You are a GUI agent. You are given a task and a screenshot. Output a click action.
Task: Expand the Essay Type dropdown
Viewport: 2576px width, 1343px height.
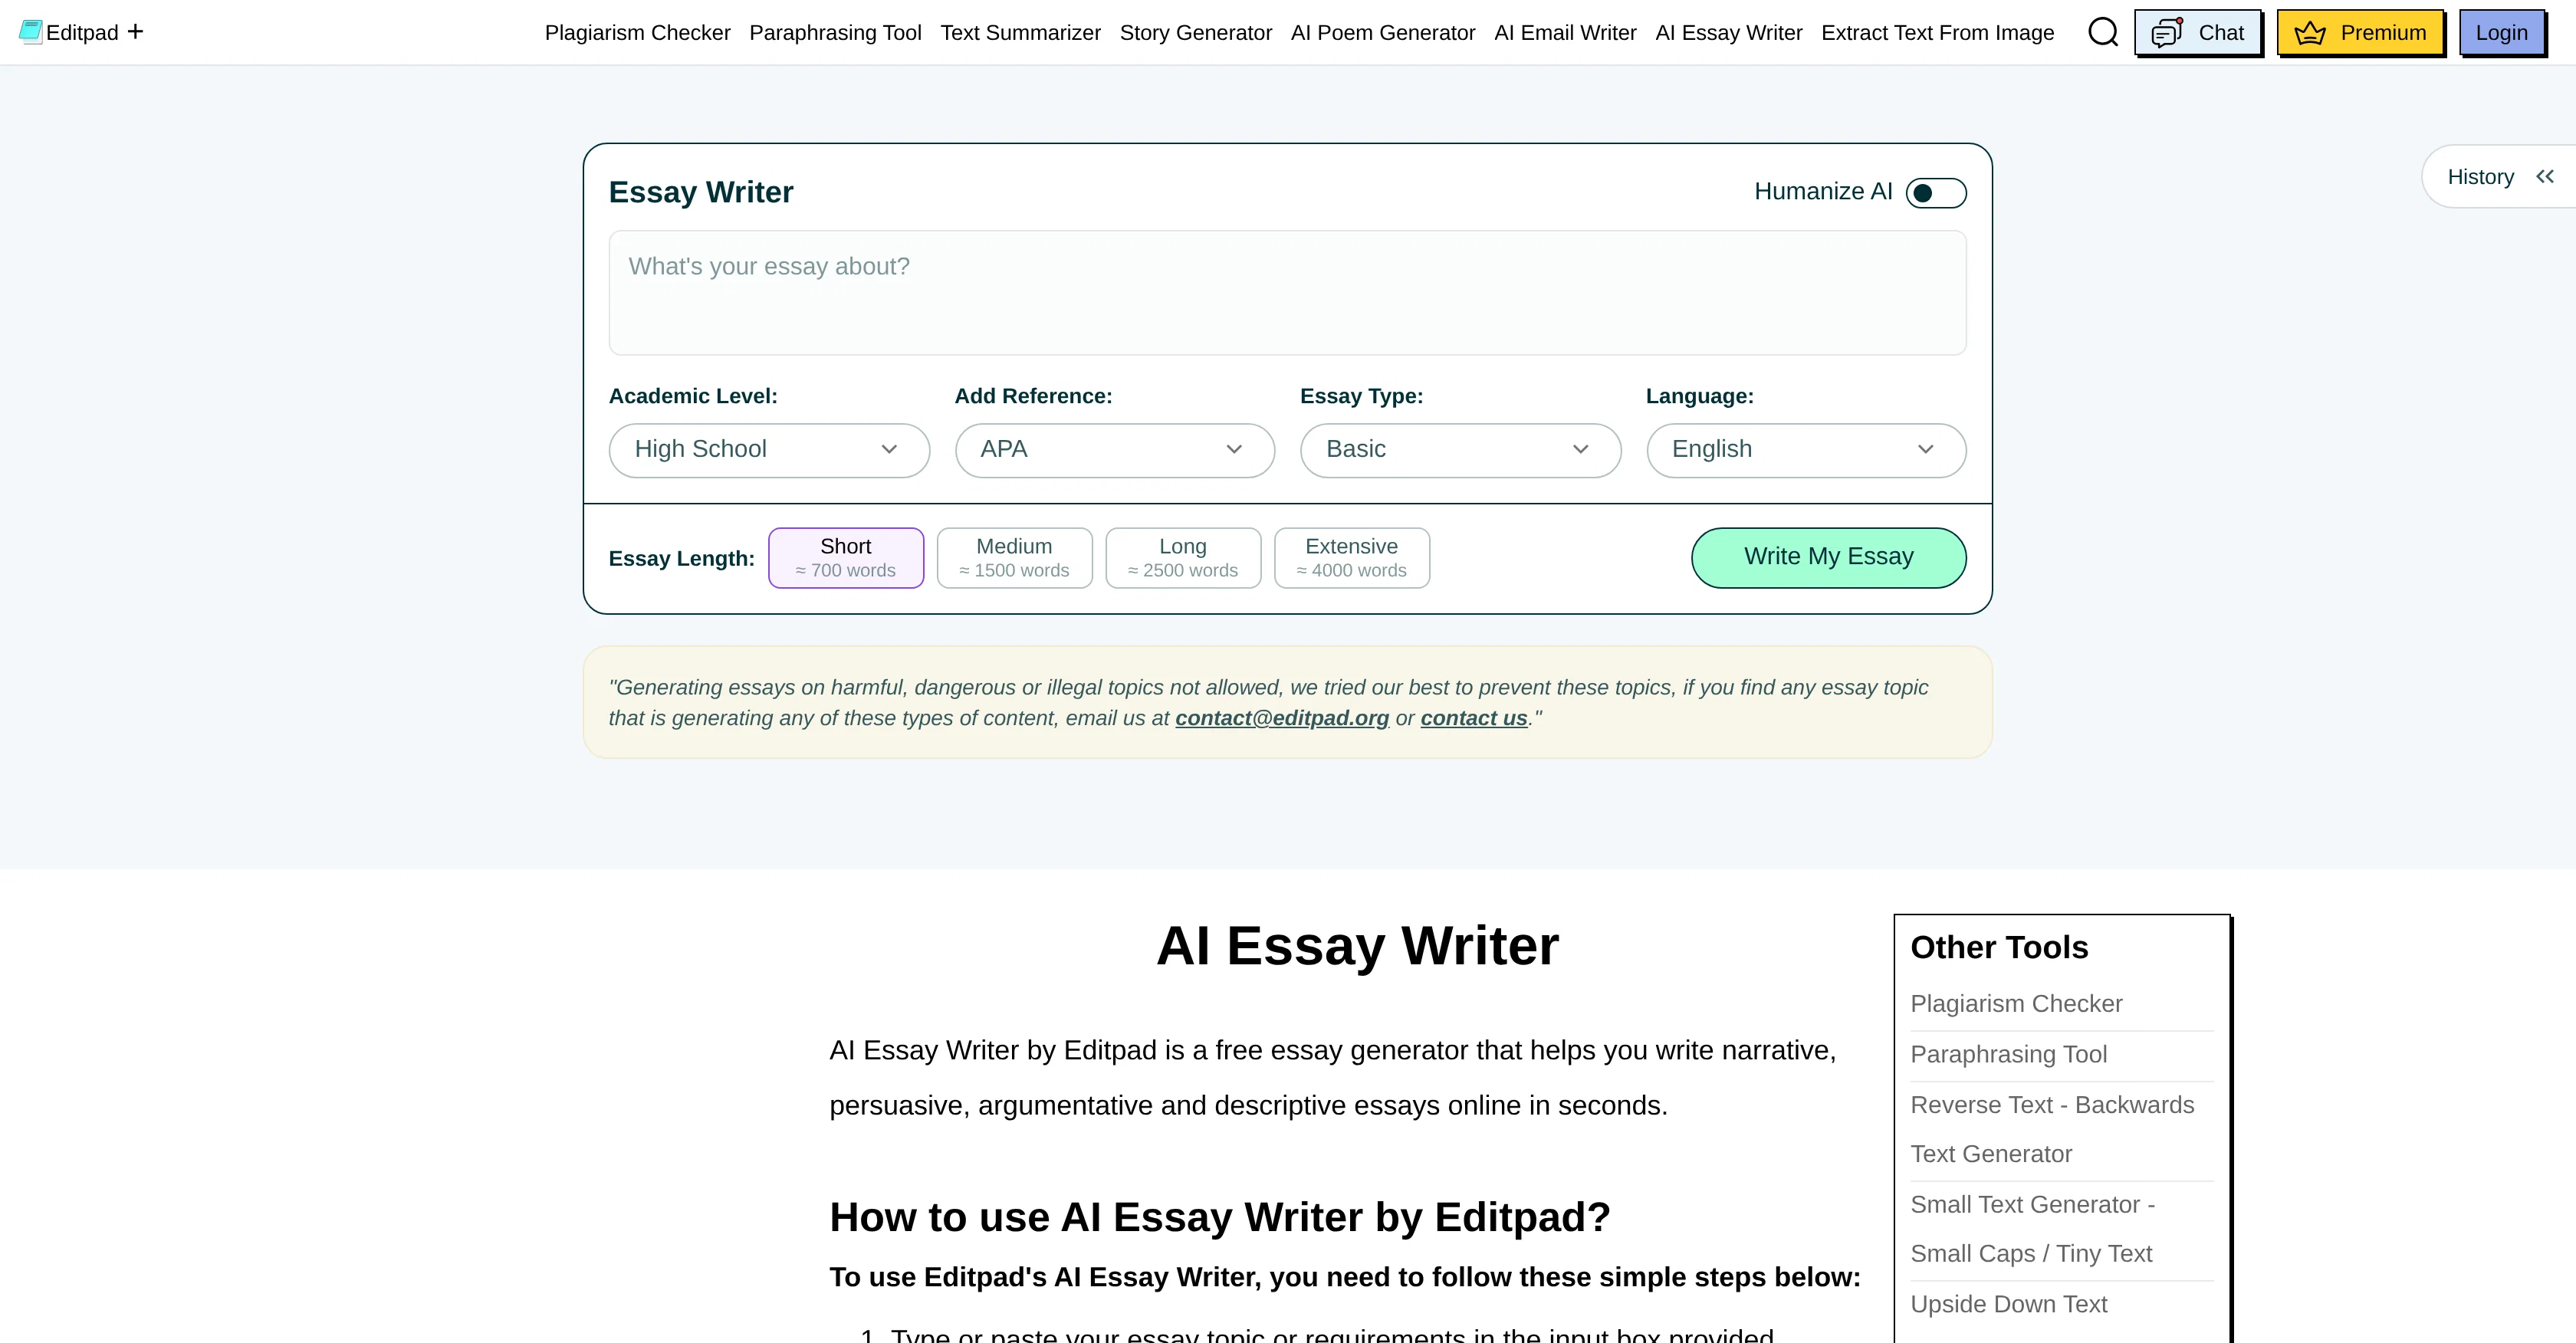coord(1460,450)
